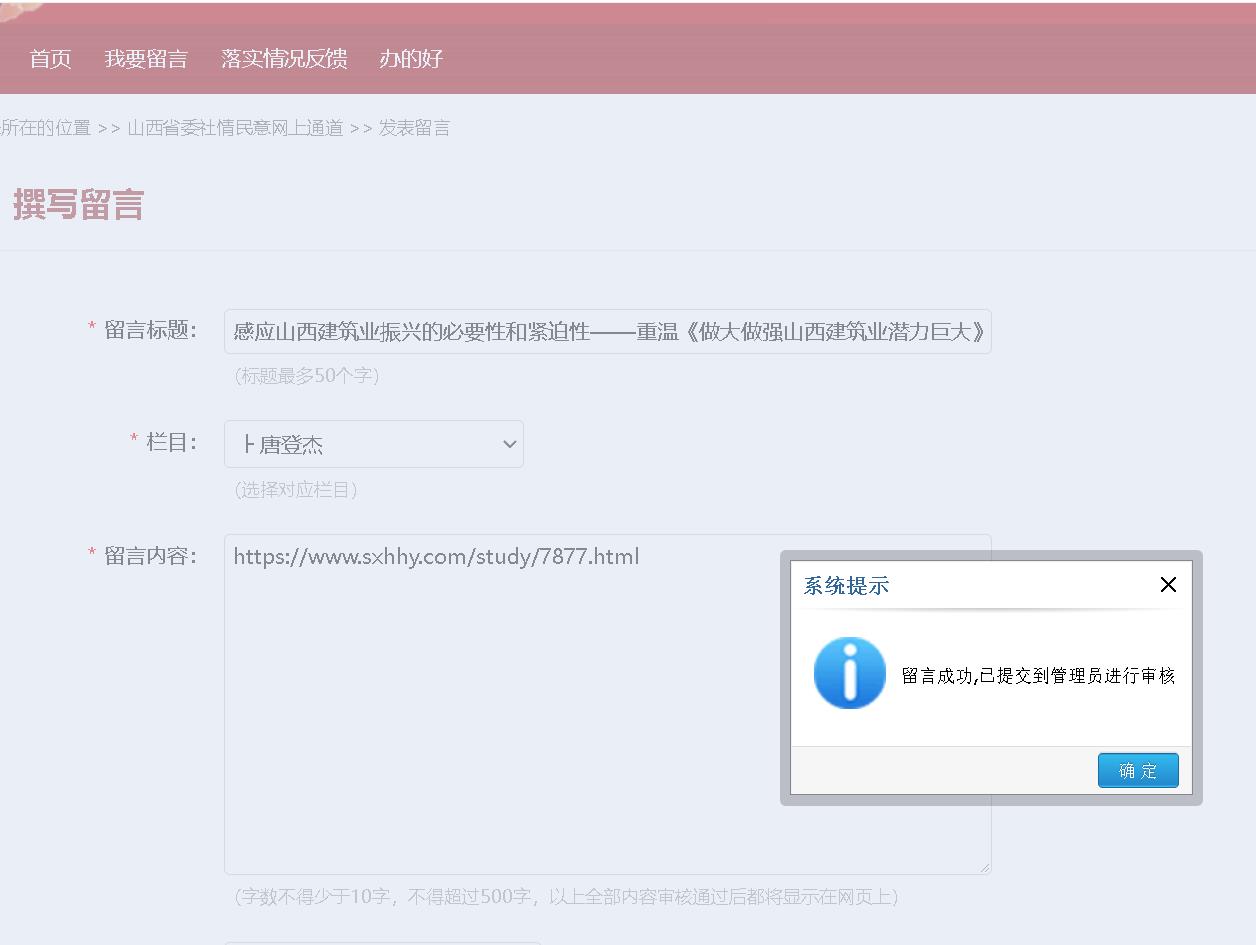Go to 首页 in navigation bar
The width and height of the screenshot is (1256, 945).
[x=50, y=59]
